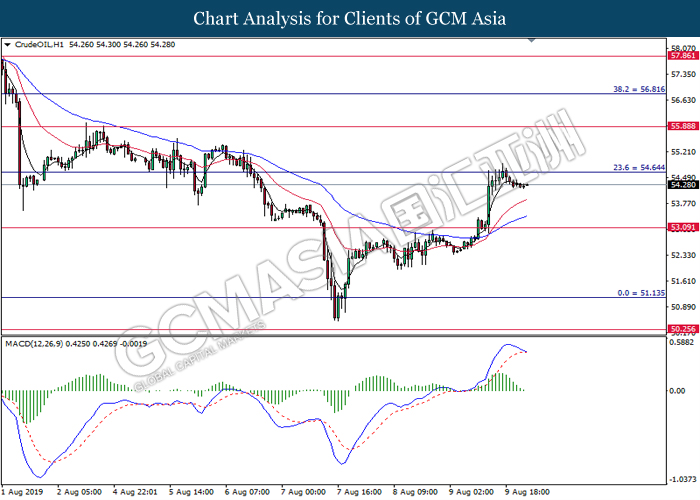Click the 7 Aug 00:00 time label

click(304, 492)
